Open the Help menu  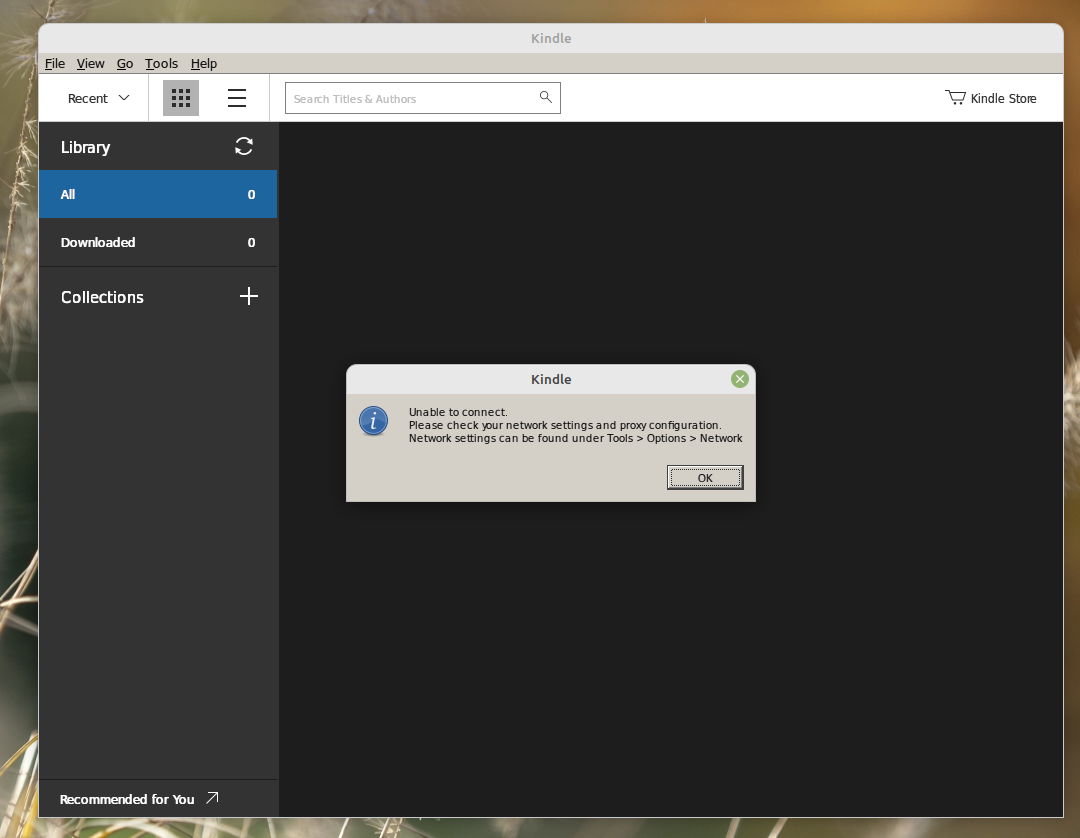pos(204,63)
